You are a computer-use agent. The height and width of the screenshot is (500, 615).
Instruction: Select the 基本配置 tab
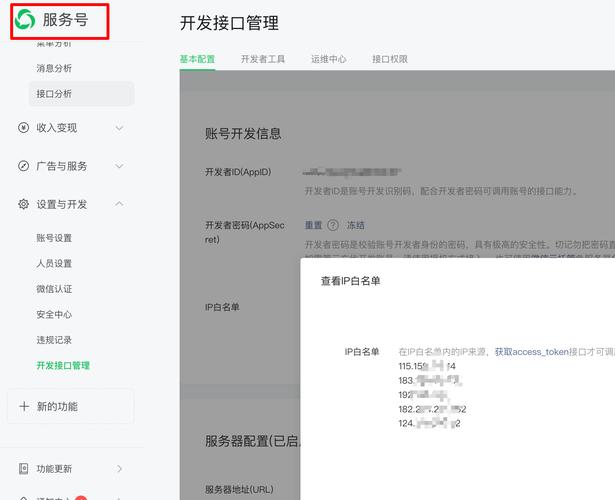pyautogui.click(x=197, y=60)
